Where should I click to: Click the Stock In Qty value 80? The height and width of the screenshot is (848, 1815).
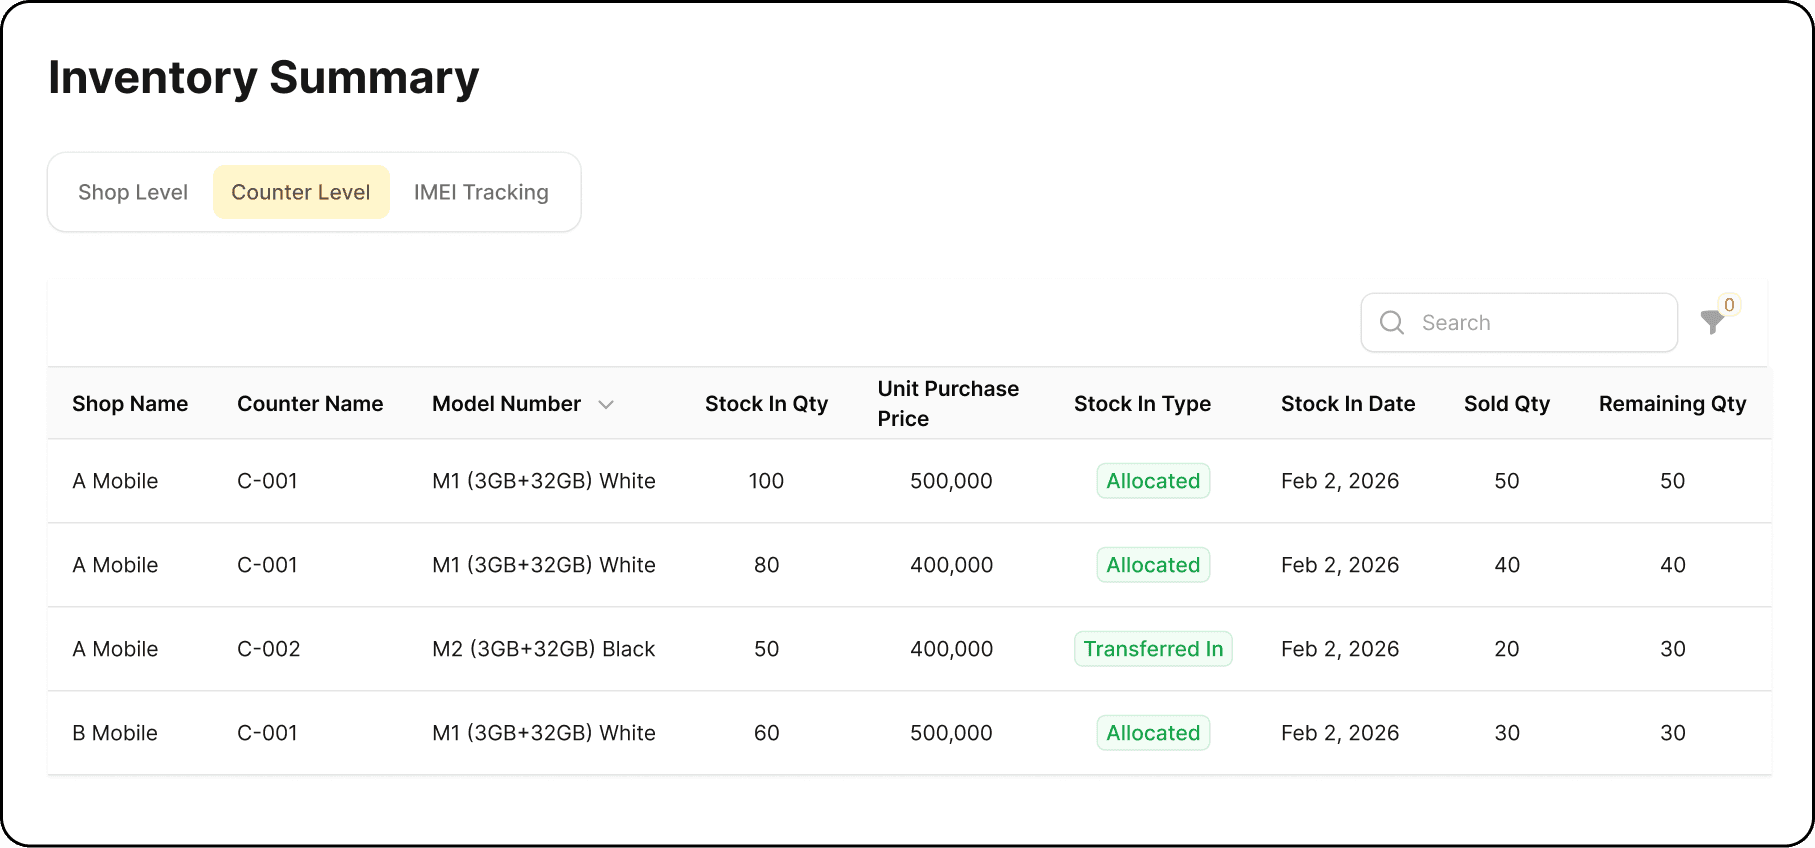[x=767, y=565]
